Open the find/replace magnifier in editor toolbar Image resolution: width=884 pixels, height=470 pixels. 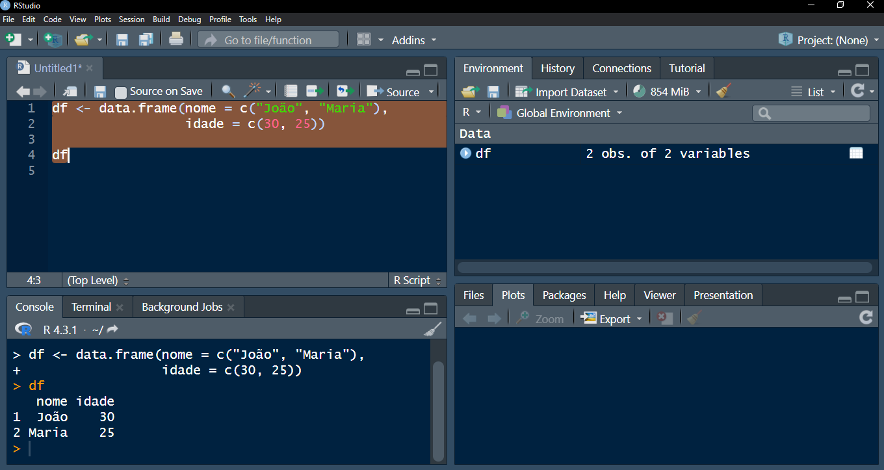(228, 91)
